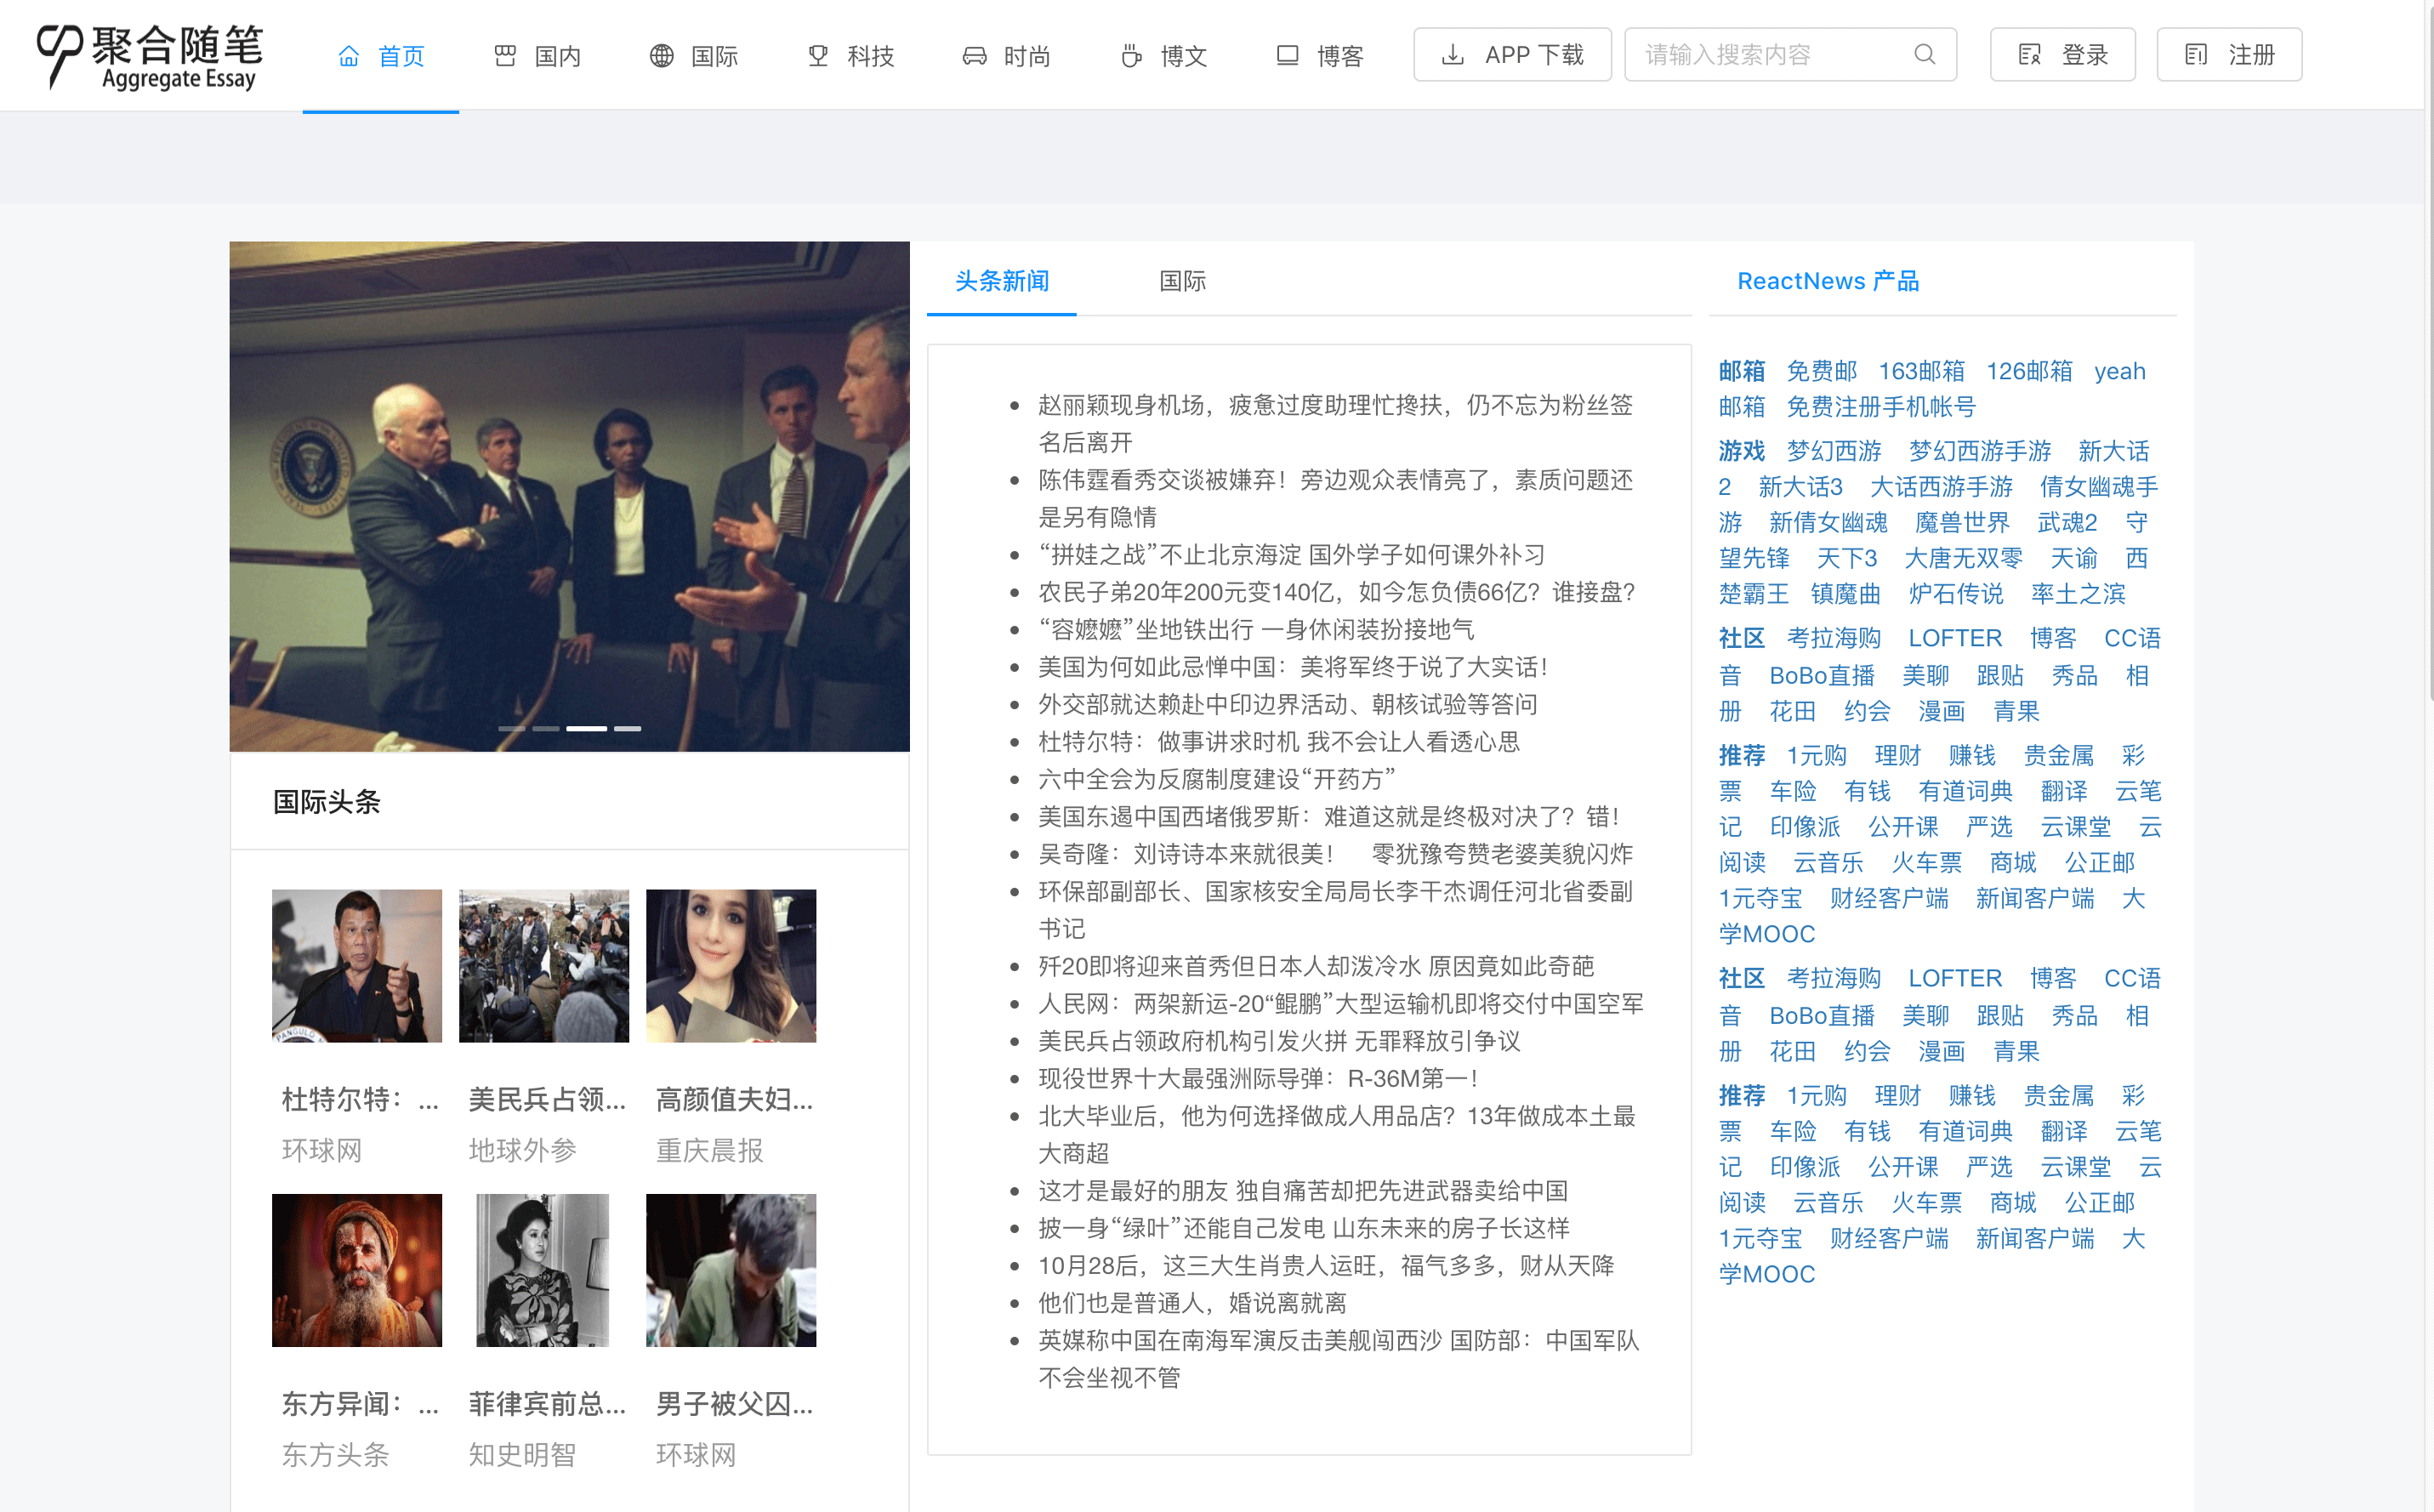Click the magnifier search icon

(x=1924, y=54)
